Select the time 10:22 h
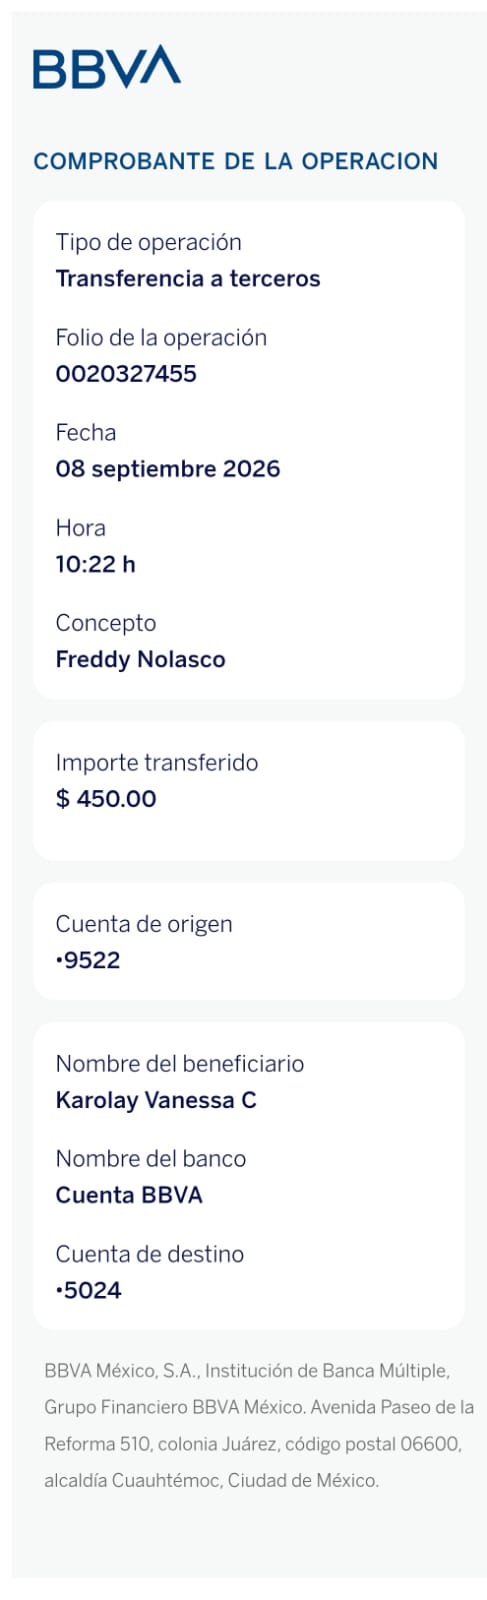487x1600 pixels. tap(95, 564)
